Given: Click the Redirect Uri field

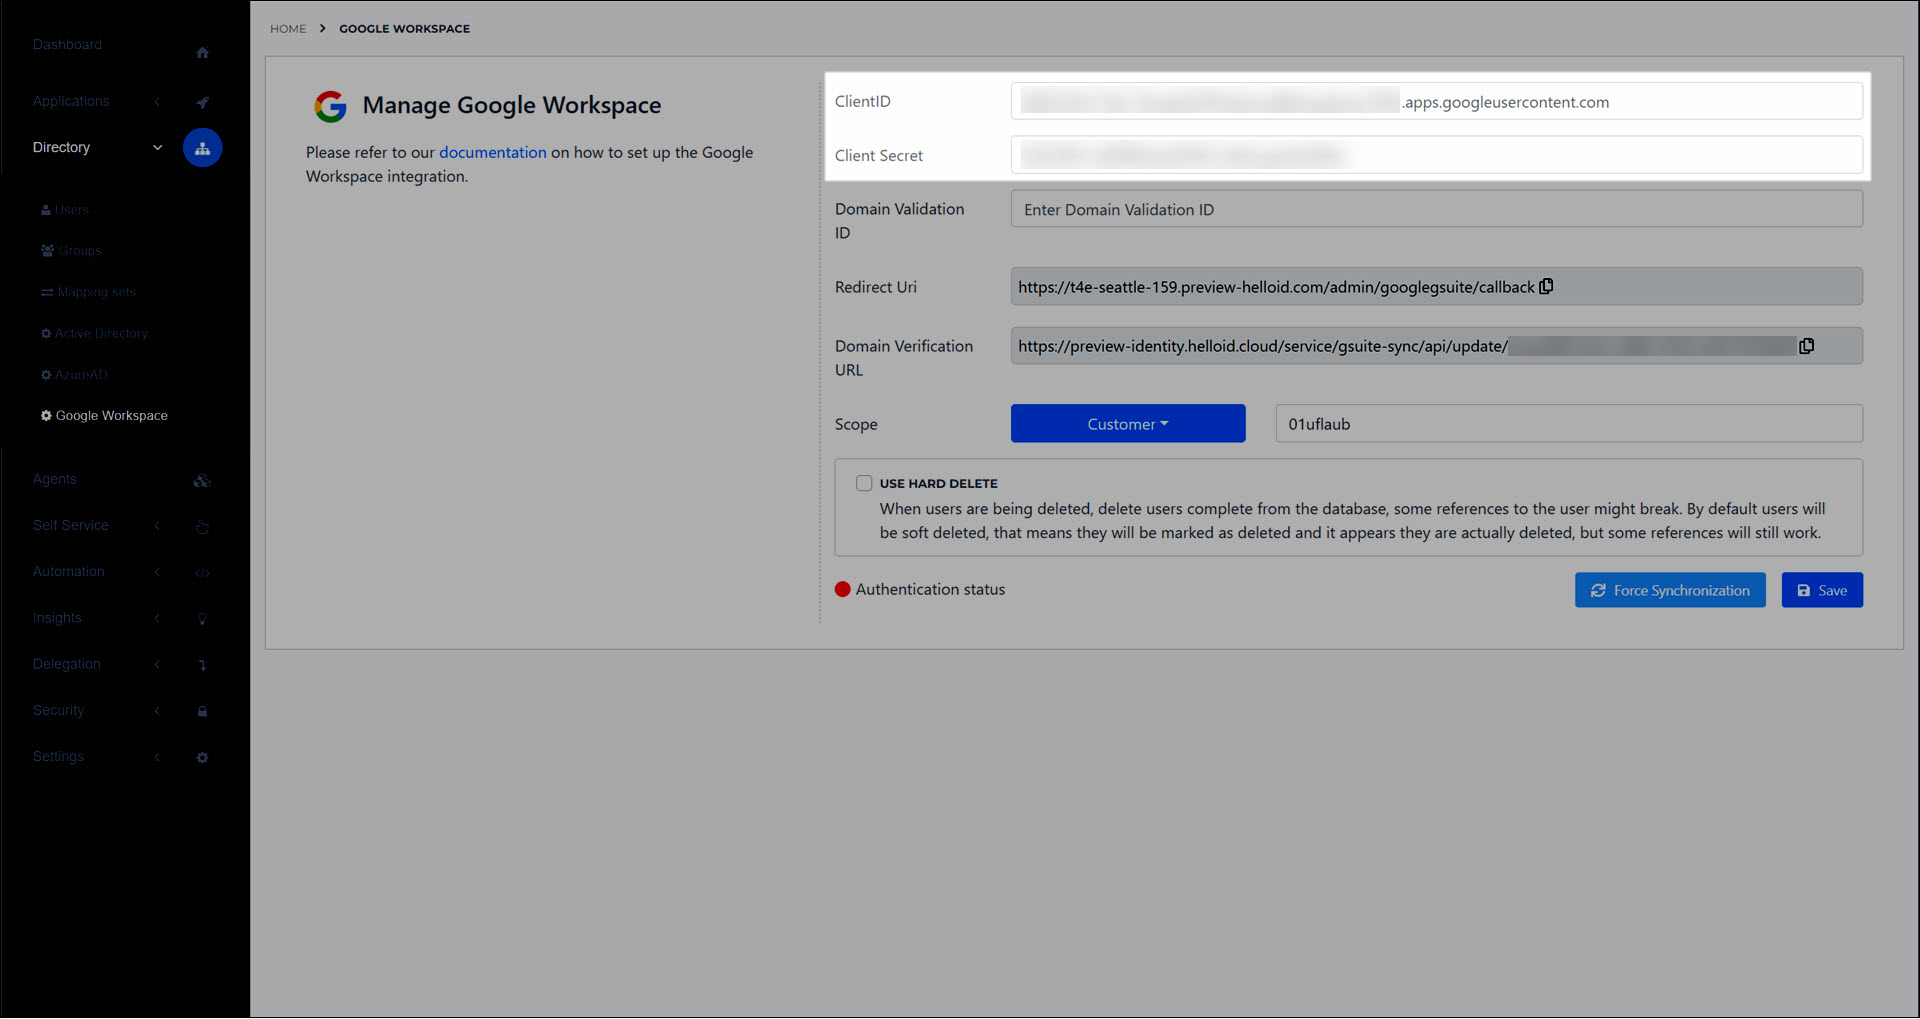Looking at the screenshot, I should point(1437,287).
